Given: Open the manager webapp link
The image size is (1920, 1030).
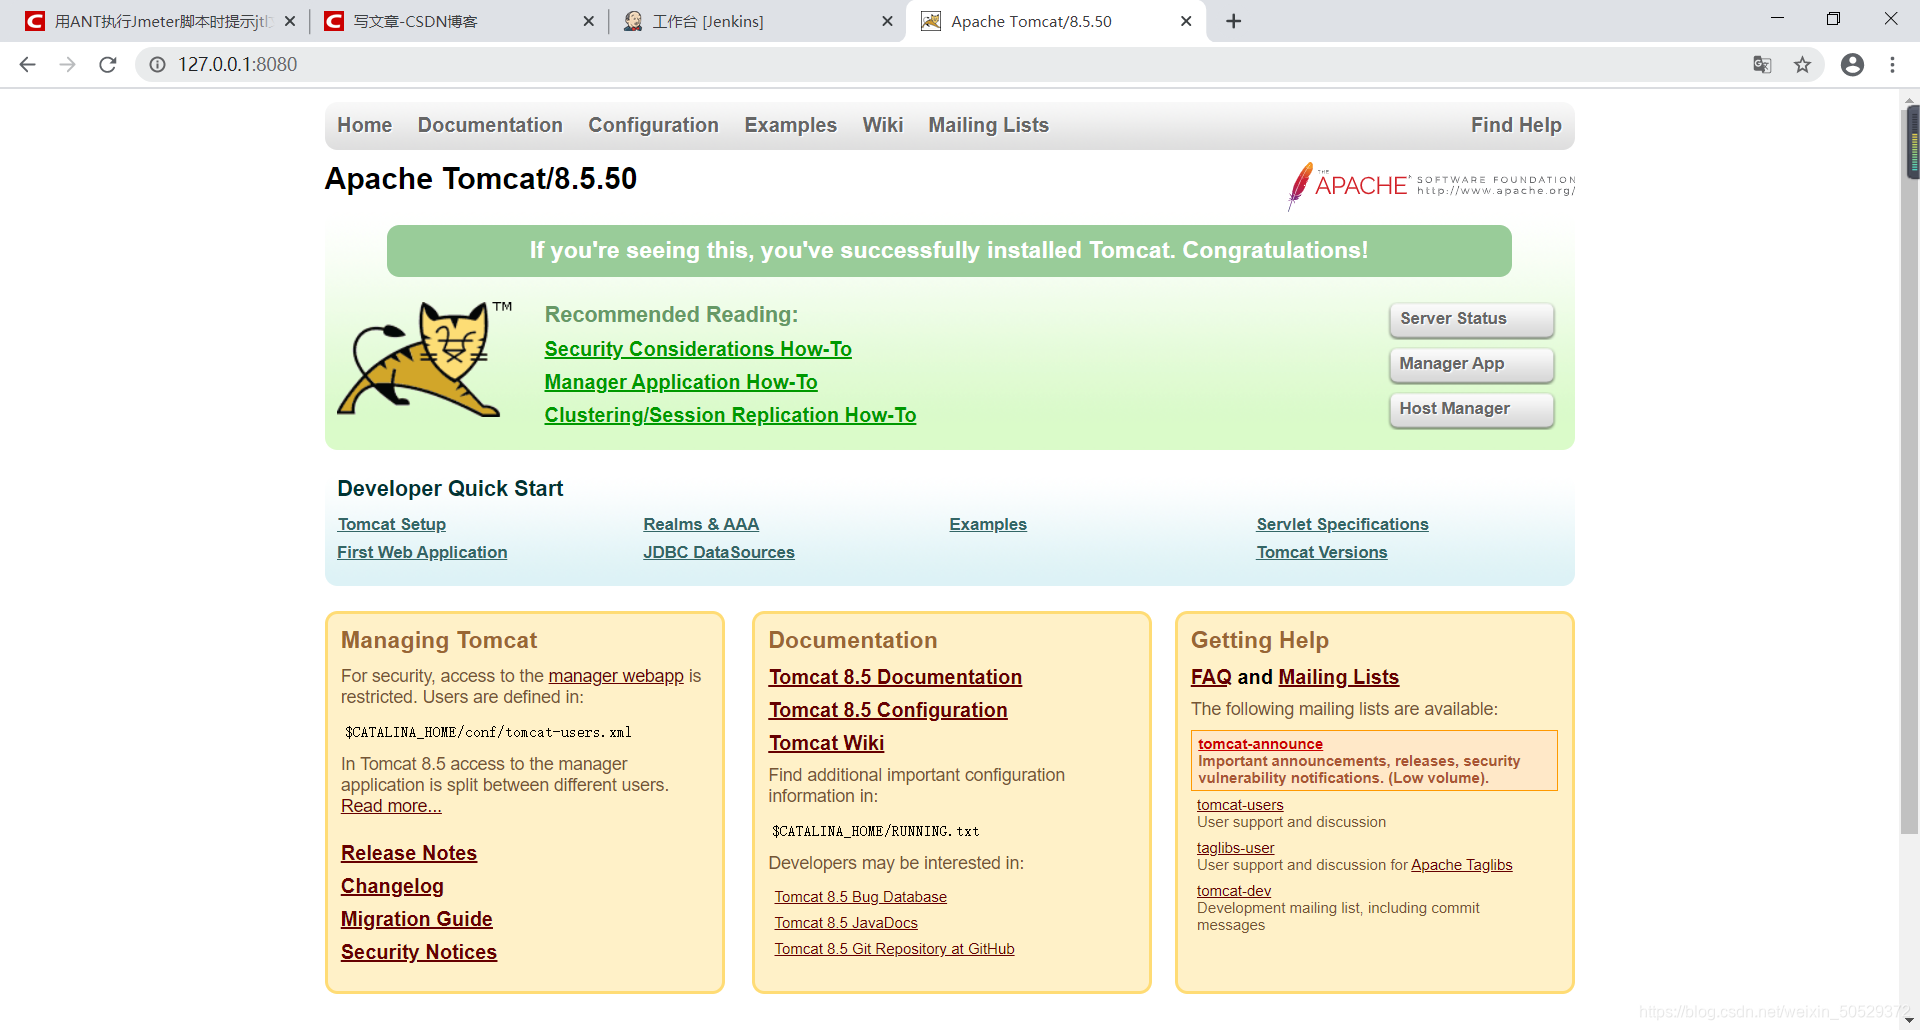Looking at the screenshot, I should (x=616, y=676).
